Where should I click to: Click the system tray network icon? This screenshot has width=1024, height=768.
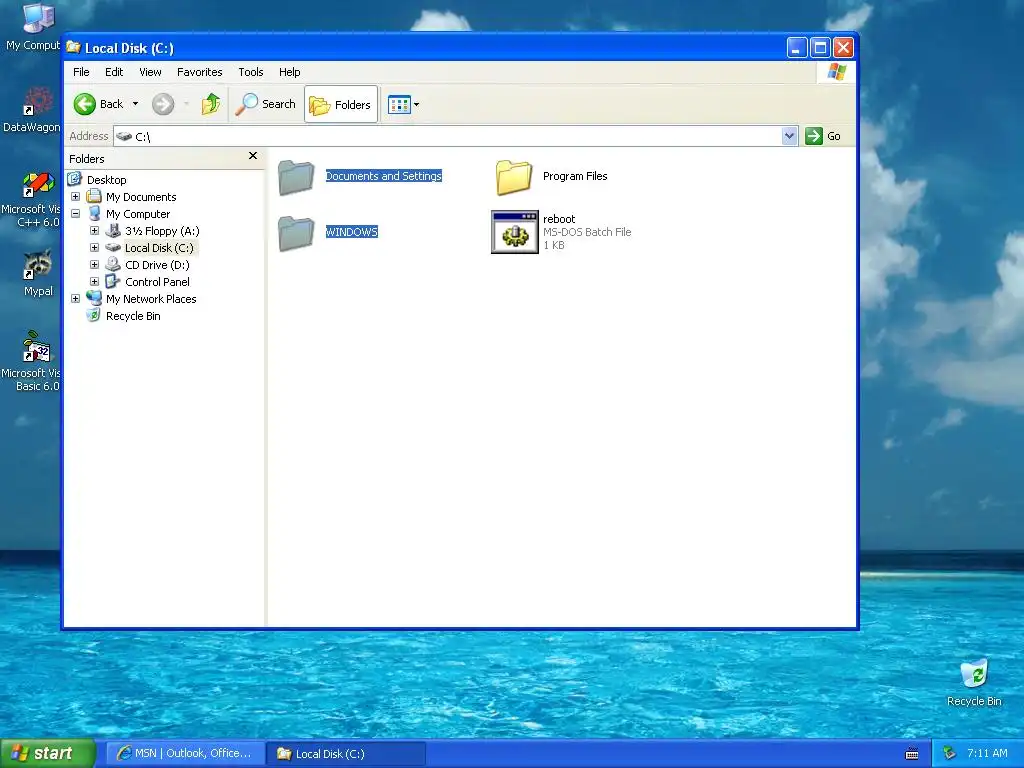(x=950, y=753)
